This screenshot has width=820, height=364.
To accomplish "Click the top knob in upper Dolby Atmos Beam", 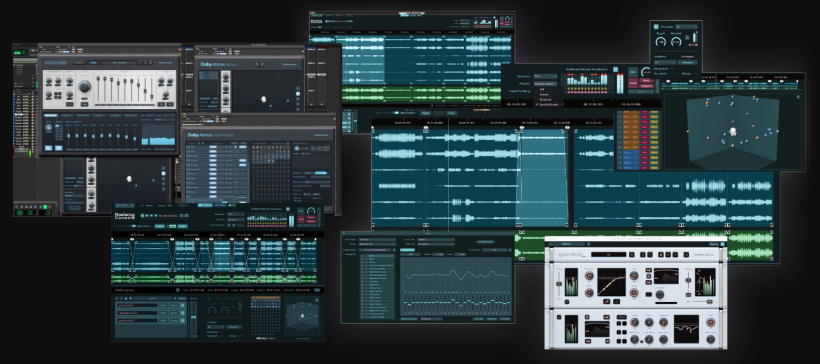I will tap(225, 77).
